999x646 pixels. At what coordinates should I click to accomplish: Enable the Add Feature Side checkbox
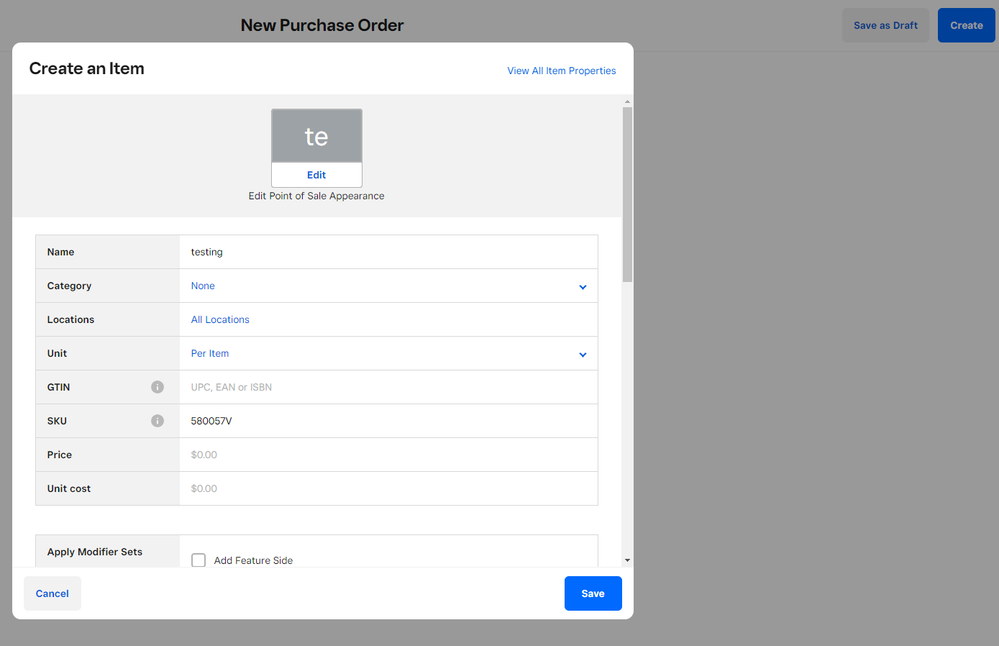pyautogui.click(x=198, y=560)
